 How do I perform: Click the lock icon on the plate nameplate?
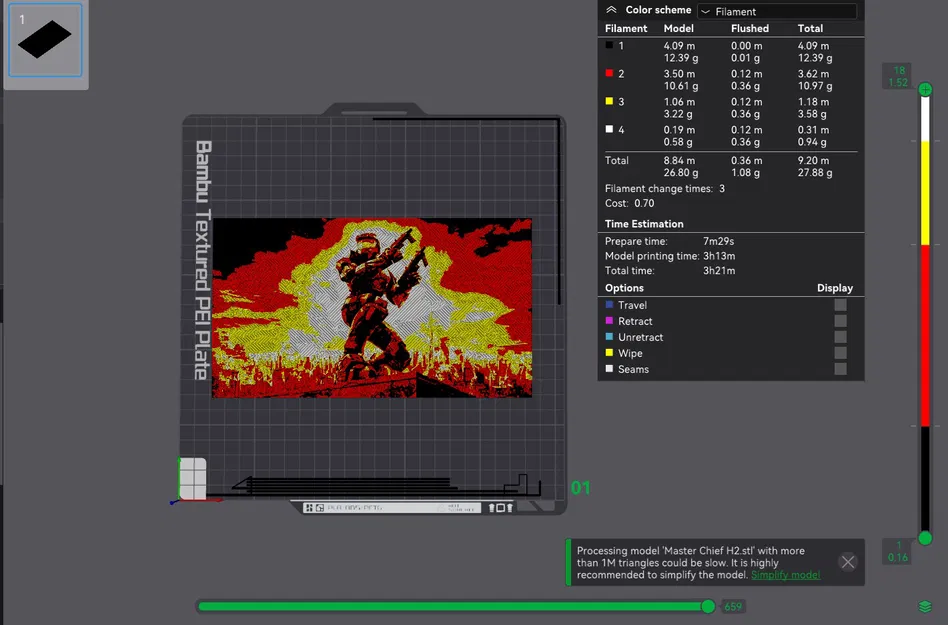click(493, 506)
